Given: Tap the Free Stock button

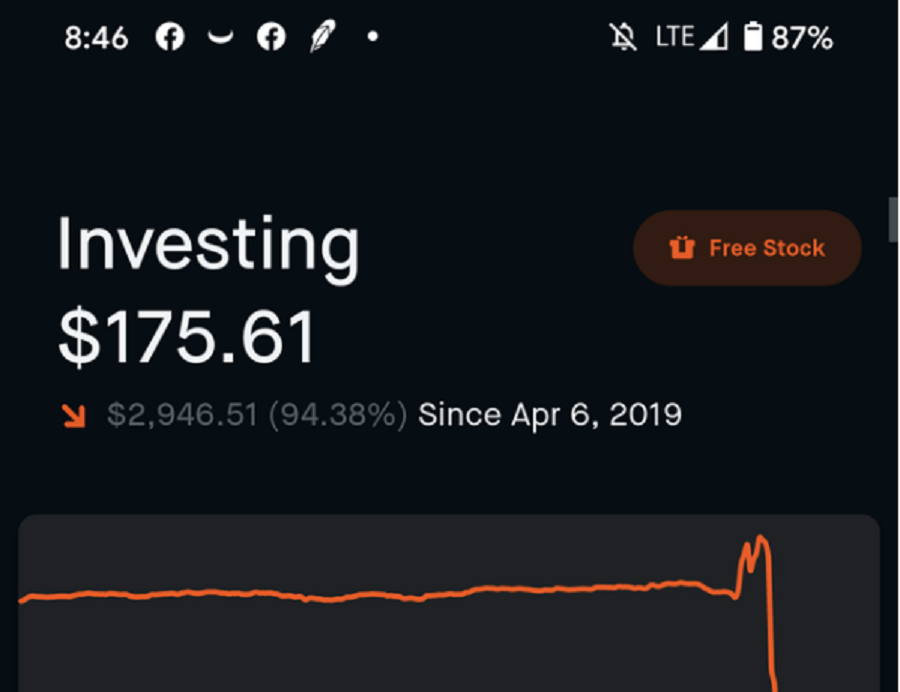Looking at the screenshot, I should [747, 248].
